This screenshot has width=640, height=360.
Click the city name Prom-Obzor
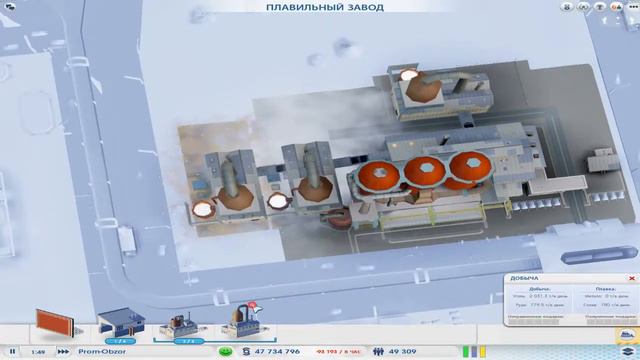coord(102,351)
